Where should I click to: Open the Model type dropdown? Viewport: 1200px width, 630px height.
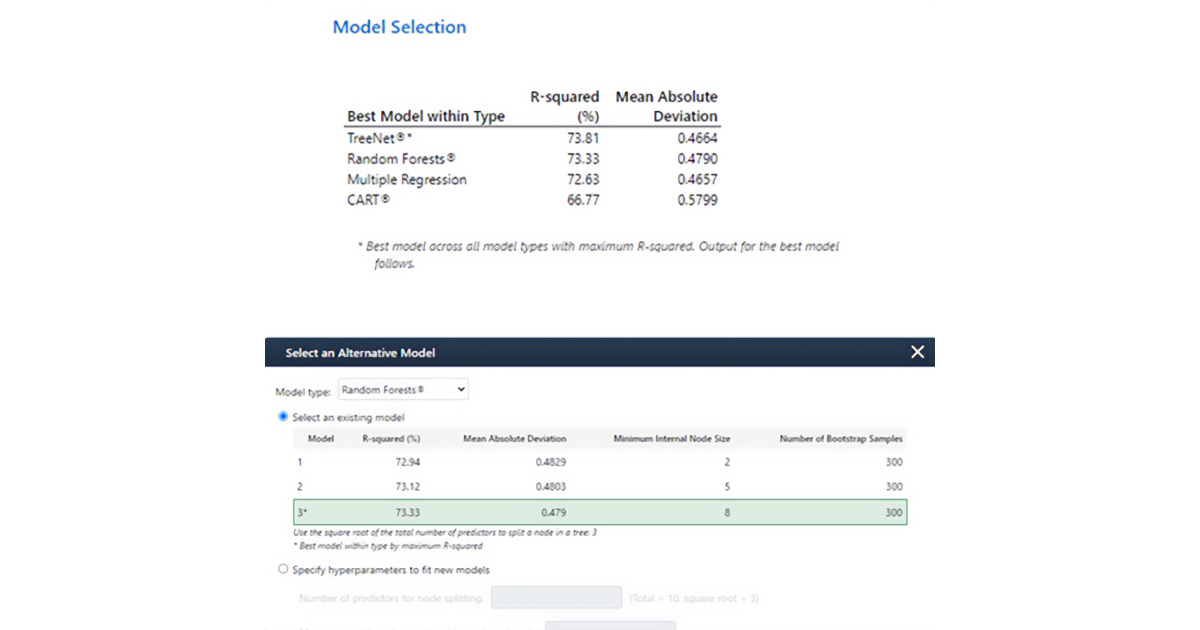pos(402,390)
